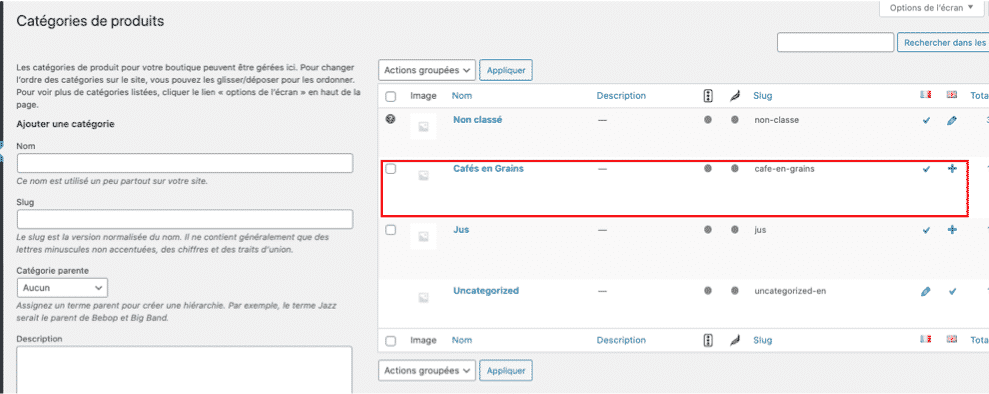Viewport: 989px width, 394px height.
Task: Click readability dot for Cafés en Grains
Action: coord(734,169)
